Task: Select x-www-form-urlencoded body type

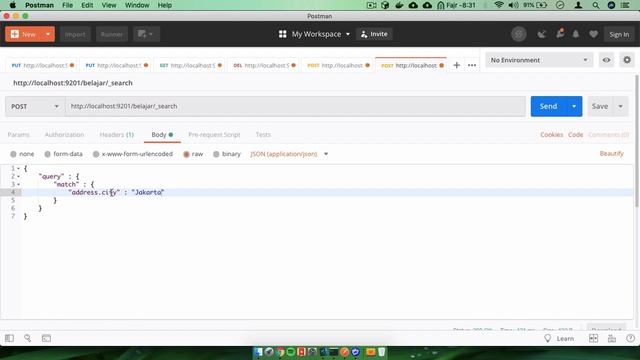Action: pyautogui.click(x=96, y=154)
